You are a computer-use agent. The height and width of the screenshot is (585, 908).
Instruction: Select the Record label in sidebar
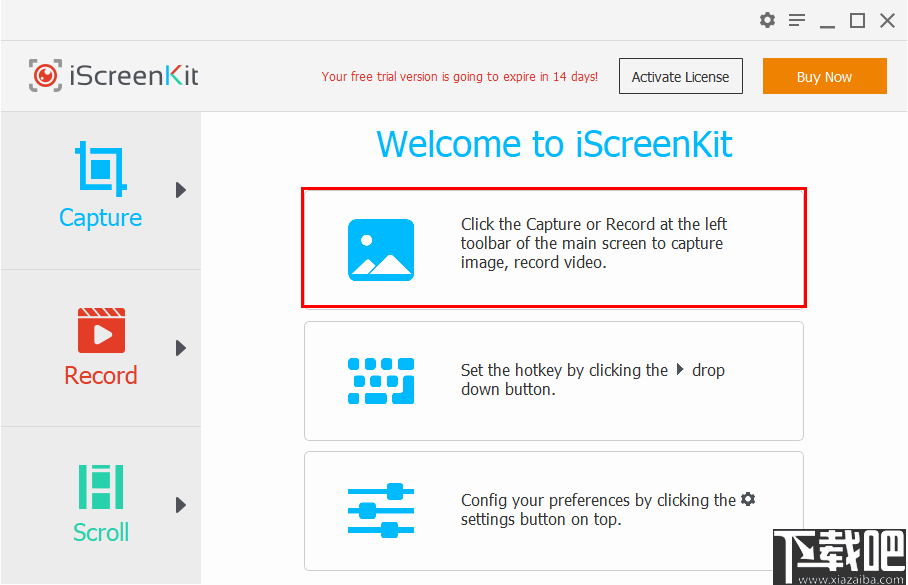101,376
